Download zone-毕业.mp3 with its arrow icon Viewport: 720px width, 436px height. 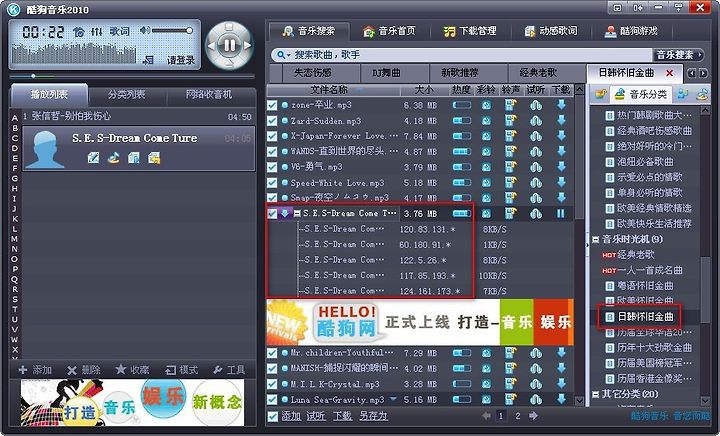(561, 105)
